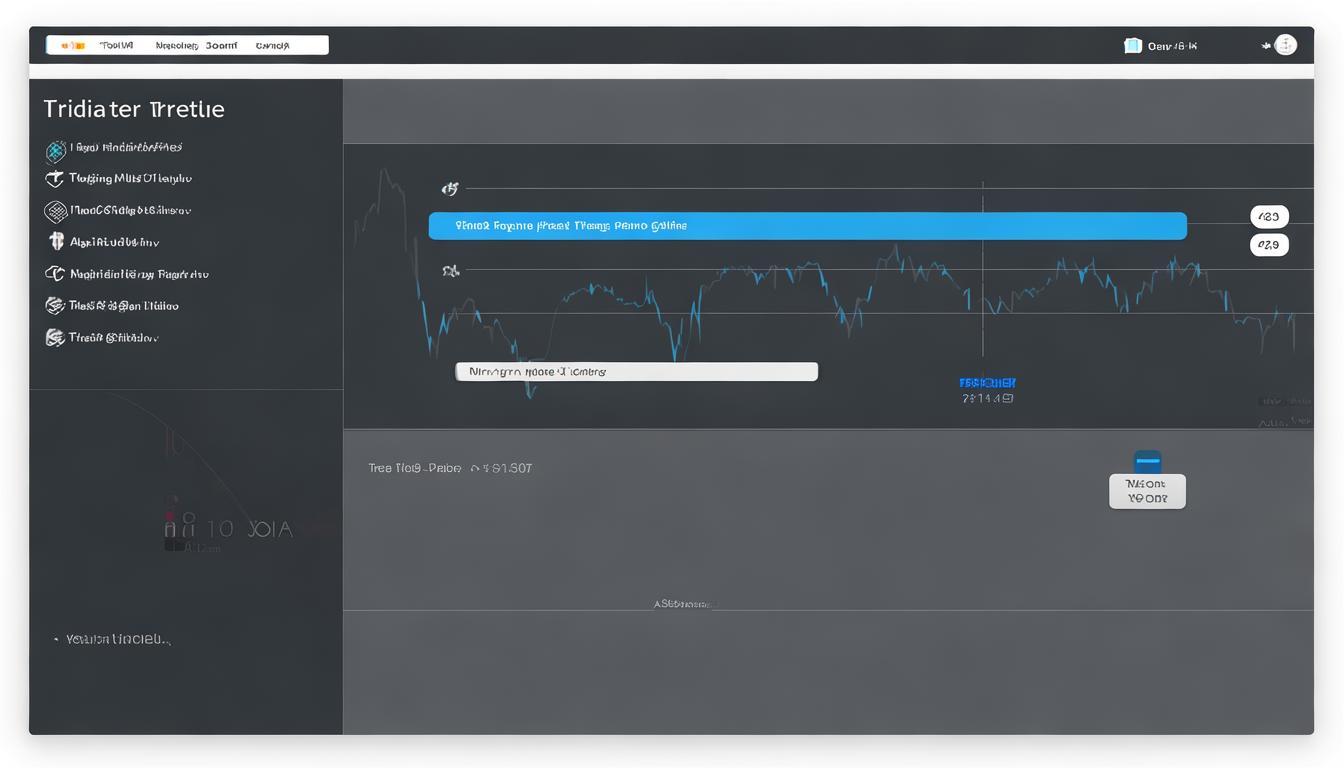
Task: Click inside the white text field over the chart
Action: pos(636,372)
